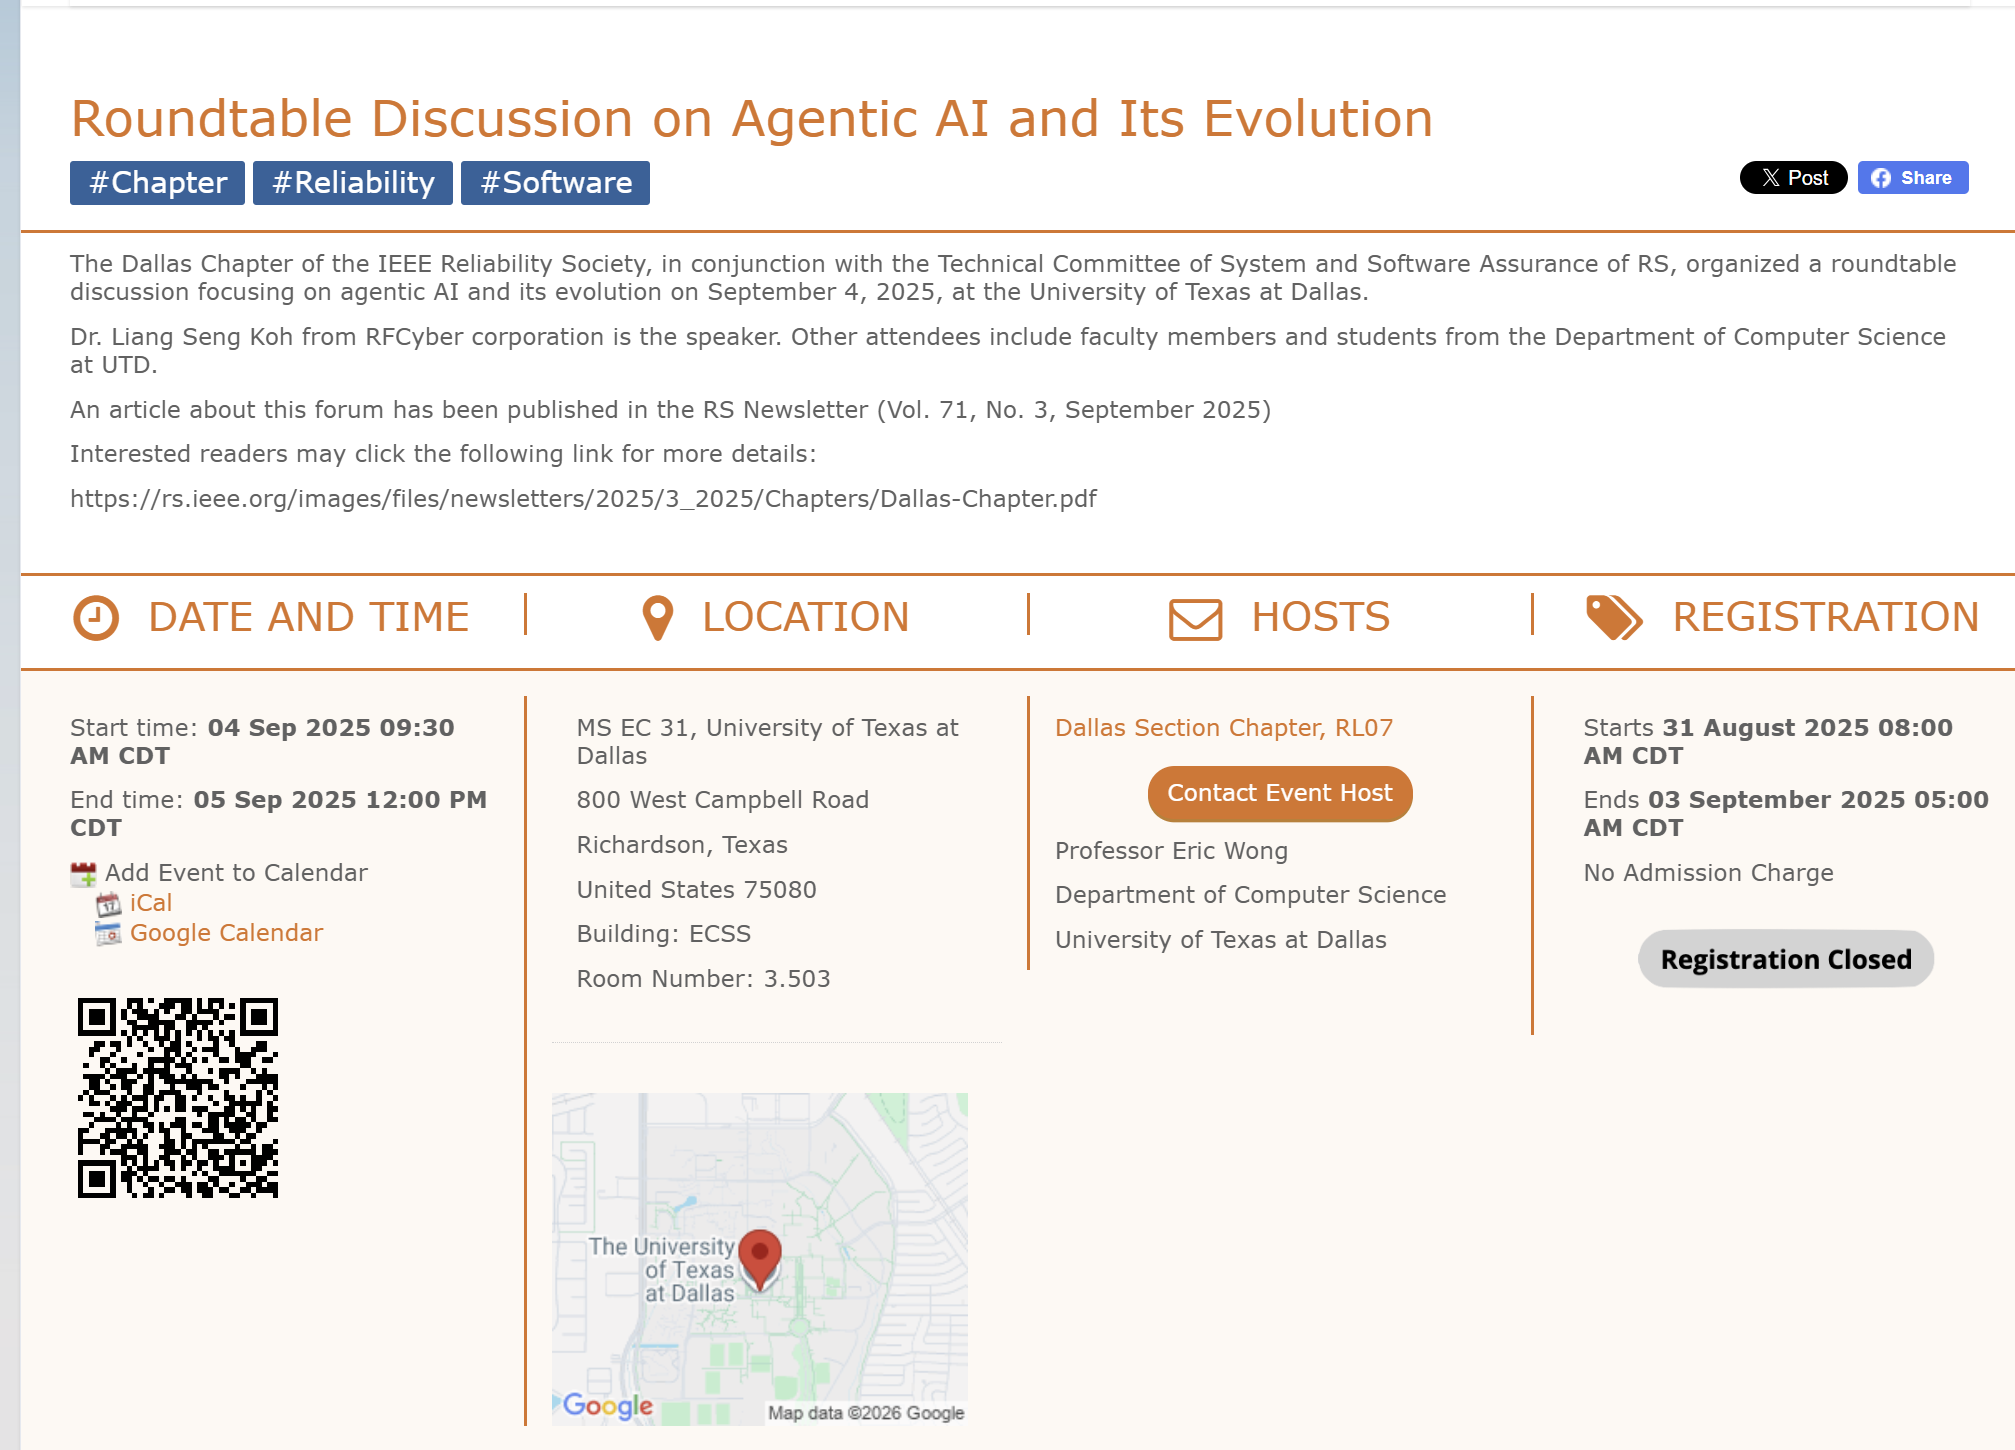2015x1450 pixels.
Task: Select the HOSTS section heading
Action: (1321, 618)
